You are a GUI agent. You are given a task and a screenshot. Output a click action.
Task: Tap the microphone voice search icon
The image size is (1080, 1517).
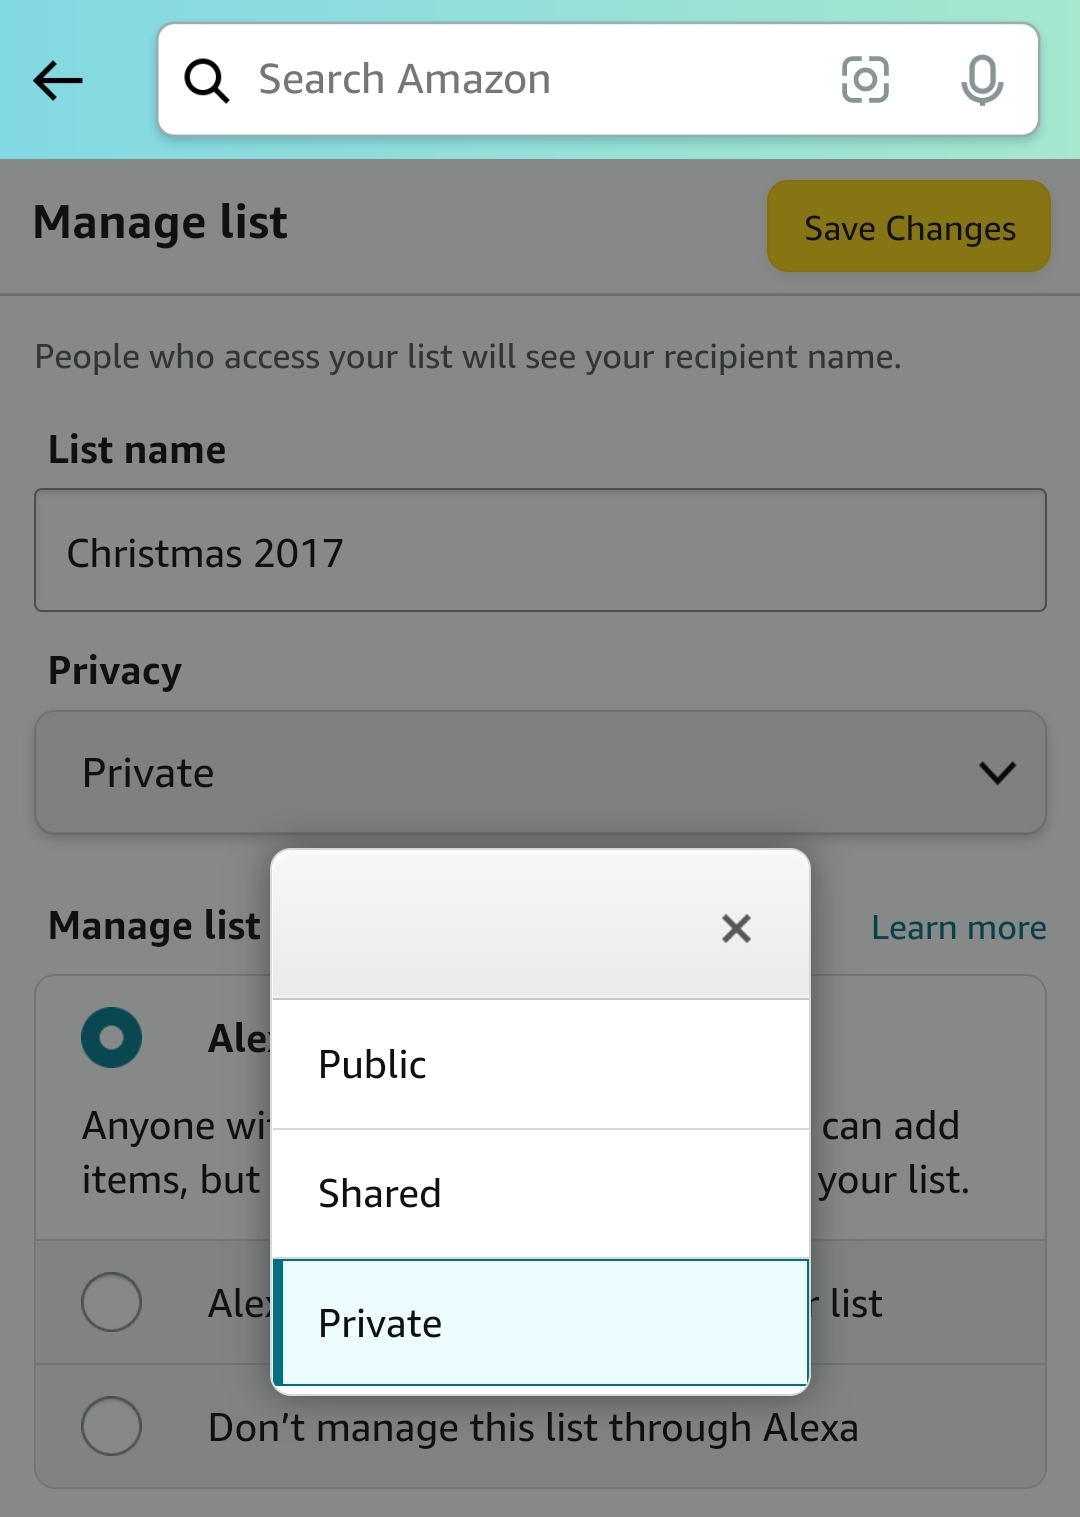point(981,80)
